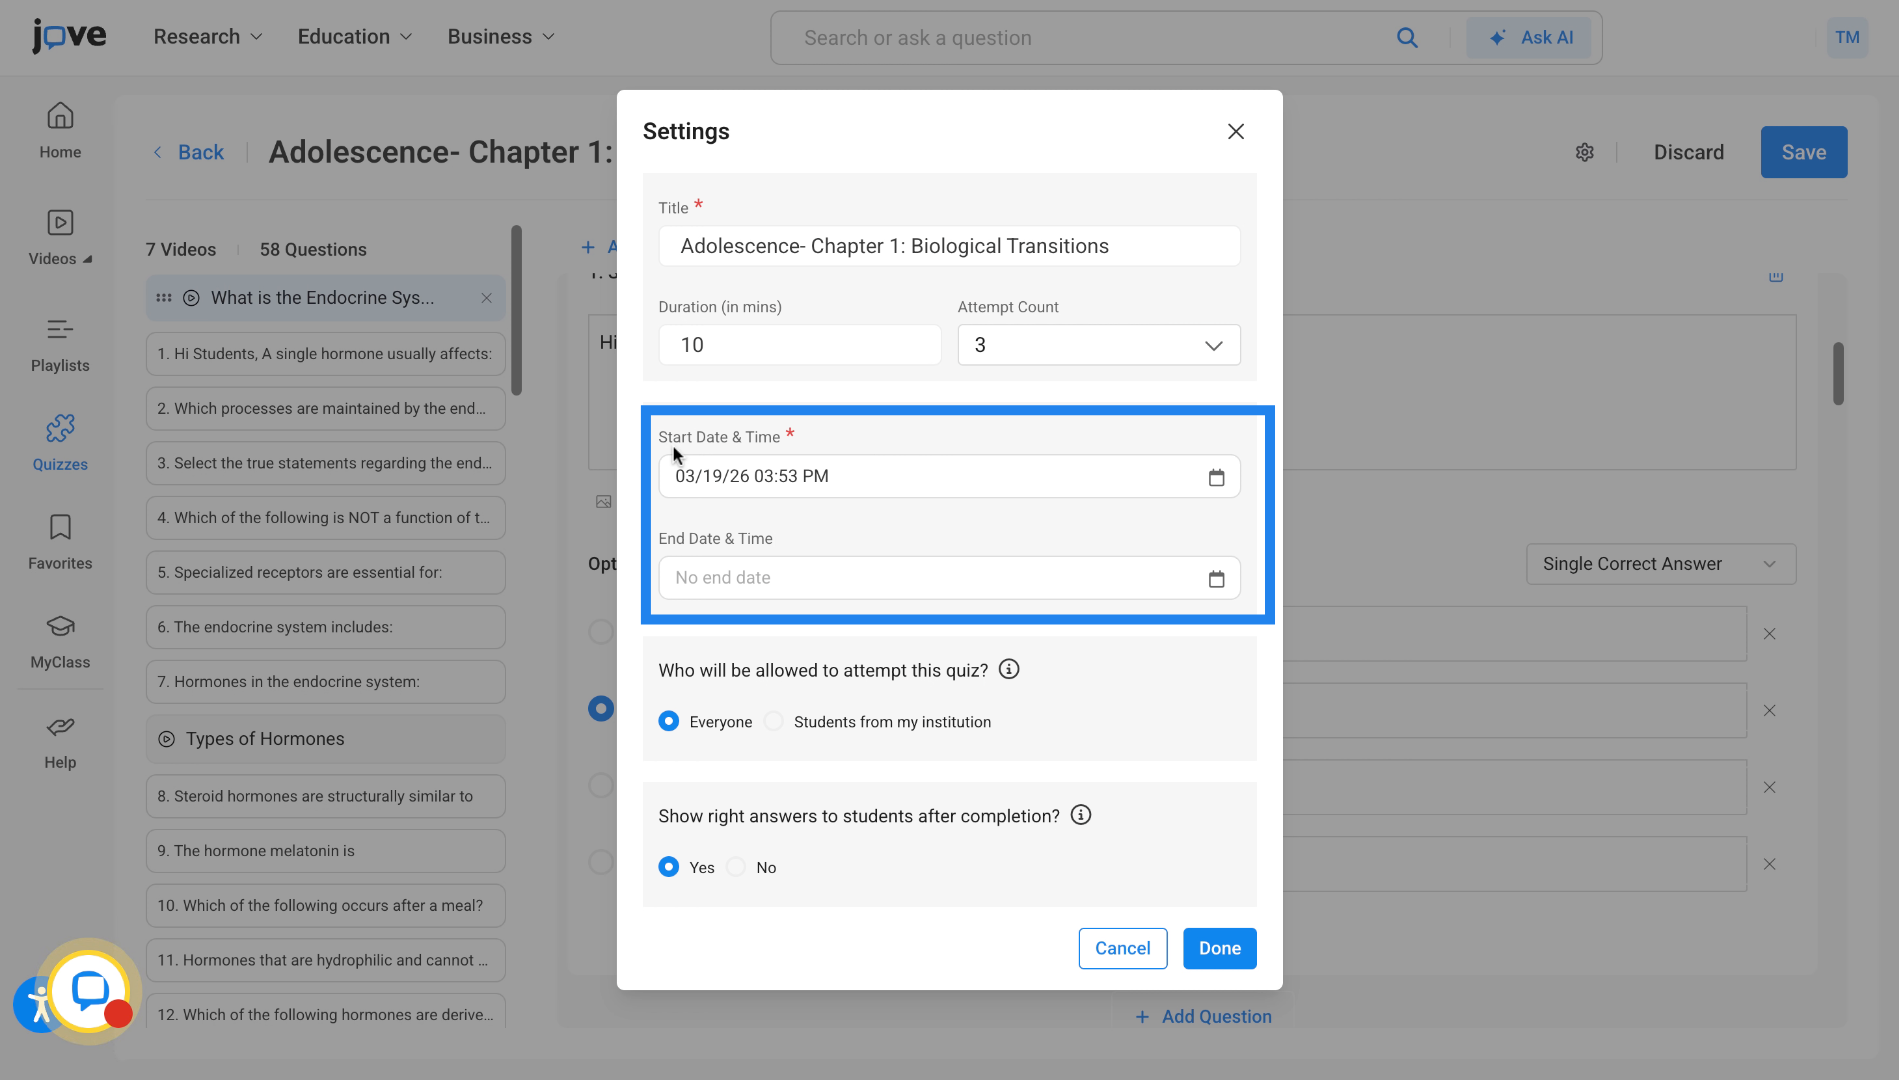Screen dimensions: 1899x1080
Task: Open the Home section from the sidebar
Action: 60,130
